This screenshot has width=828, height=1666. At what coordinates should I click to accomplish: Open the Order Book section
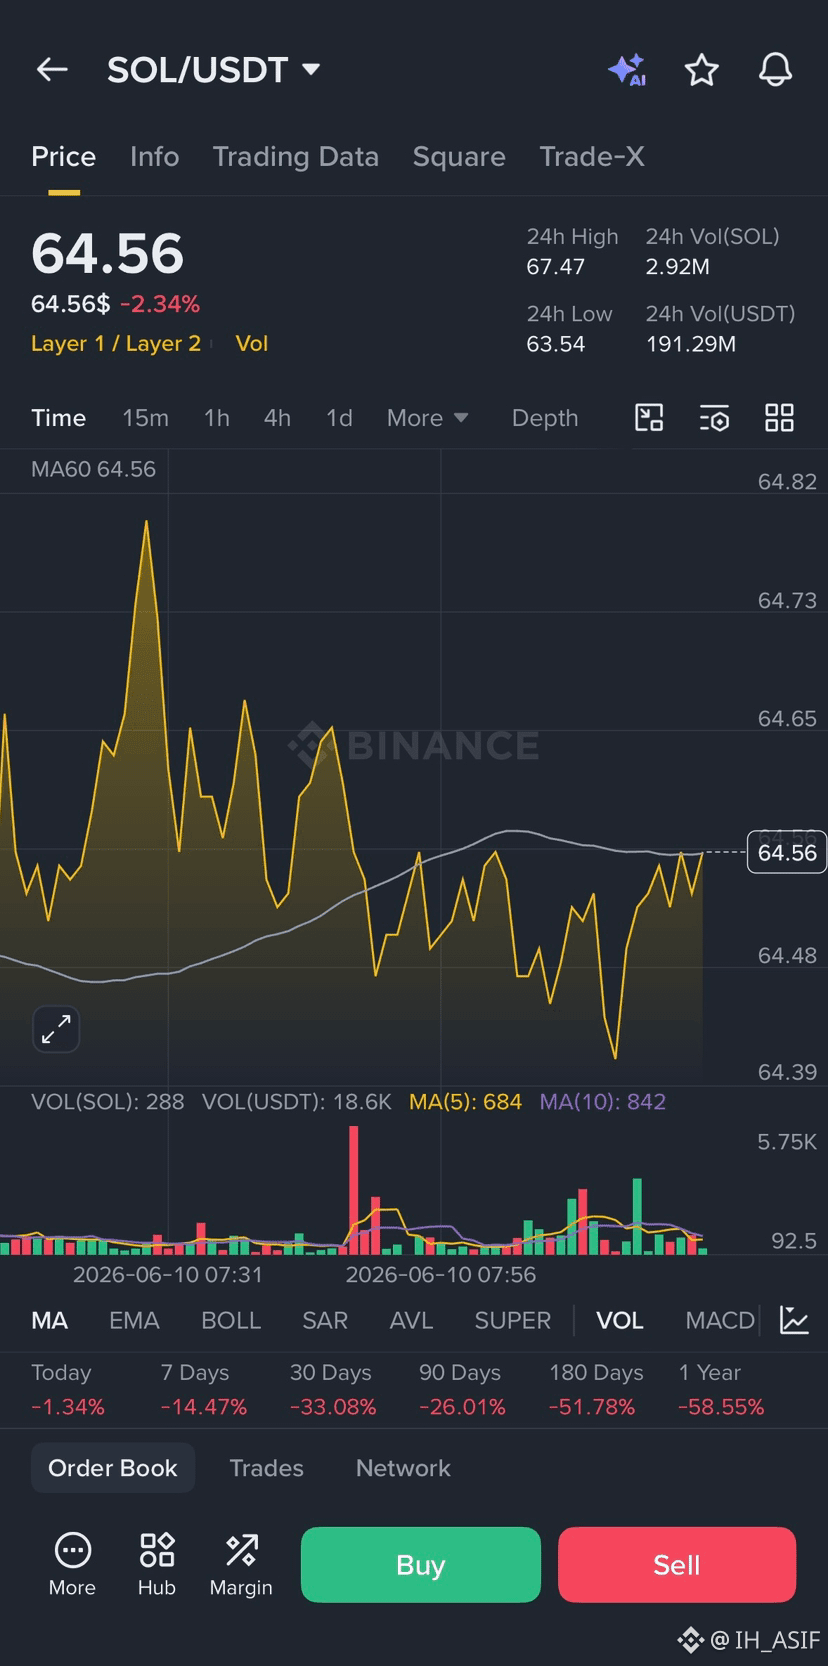click(113, 1468)
